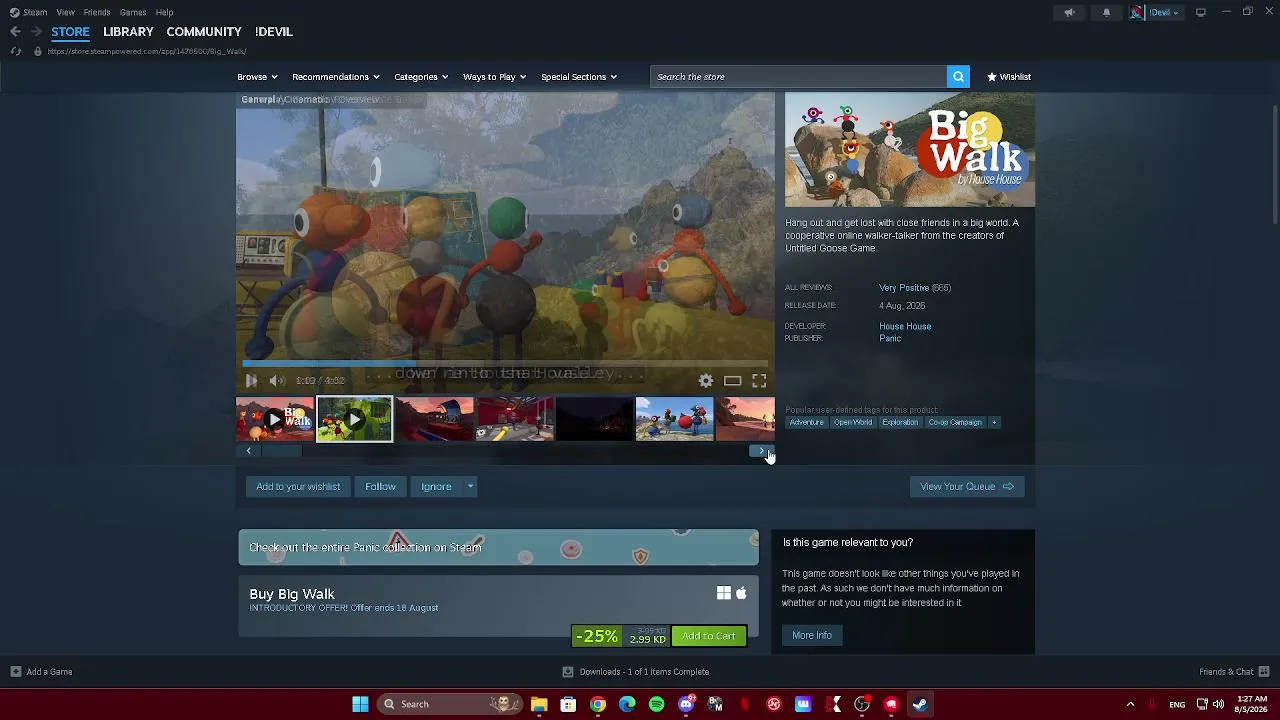
Task: Expand the Ways to Play menu
Action: point(494,77)
